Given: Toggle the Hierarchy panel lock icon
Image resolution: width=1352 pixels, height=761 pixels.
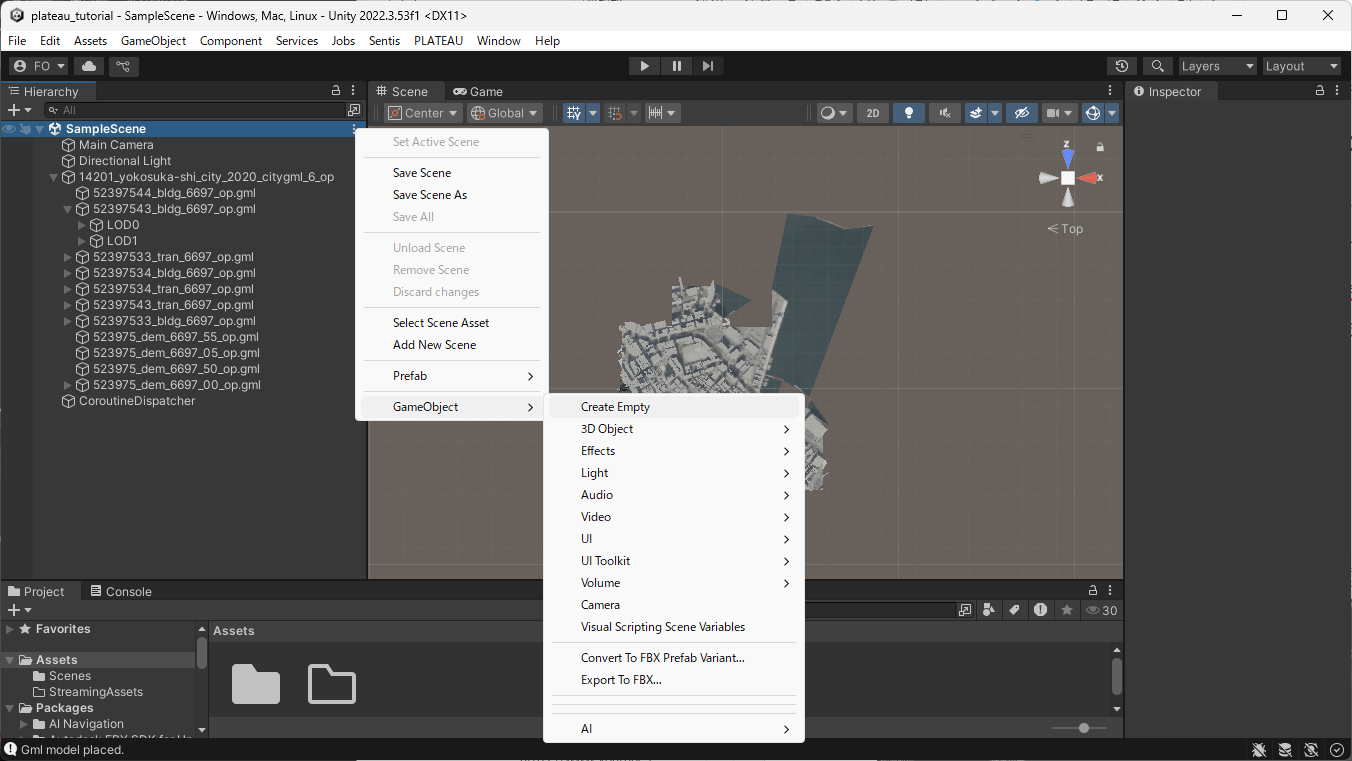Looking at the screenshot, I should 336,91.
